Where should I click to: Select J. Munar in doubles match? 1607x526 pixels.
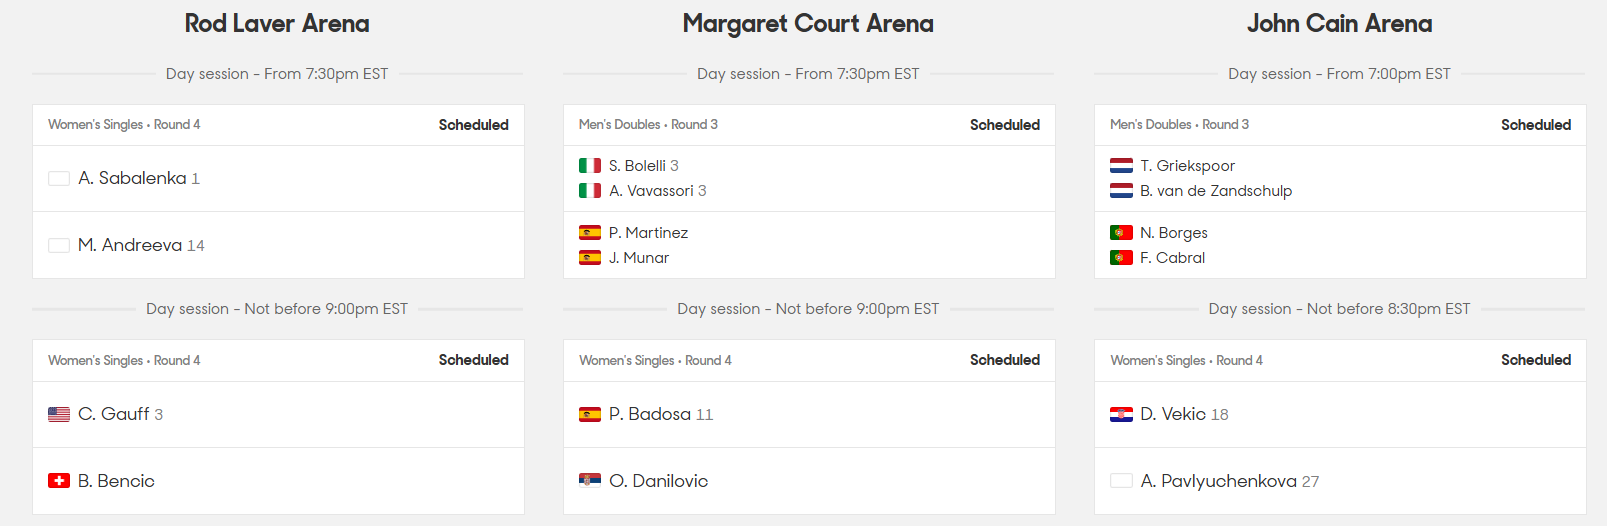tap(639, 258)
